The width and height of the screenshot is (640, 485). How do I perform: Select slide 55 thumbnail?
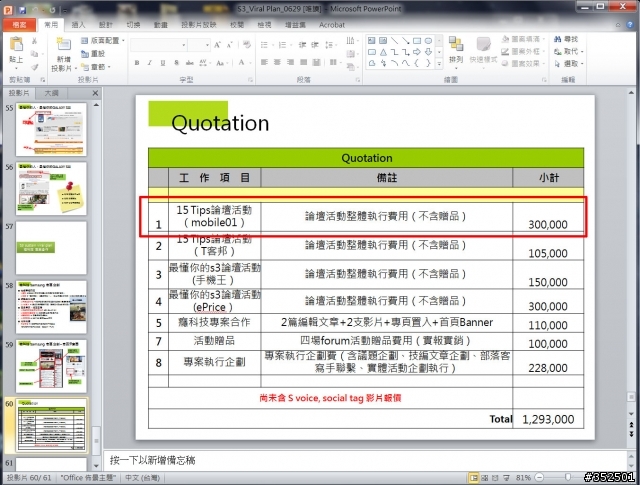tap(51, 129)
